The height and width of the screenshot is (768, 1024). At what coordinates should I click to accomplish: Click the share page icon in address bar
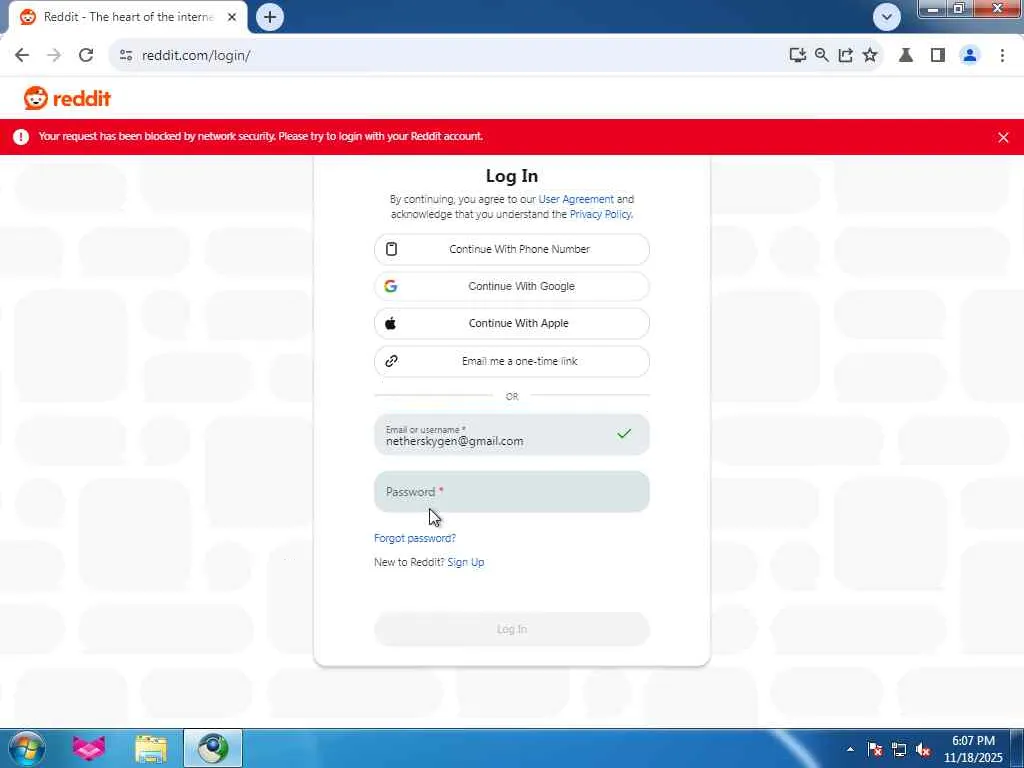846,56
